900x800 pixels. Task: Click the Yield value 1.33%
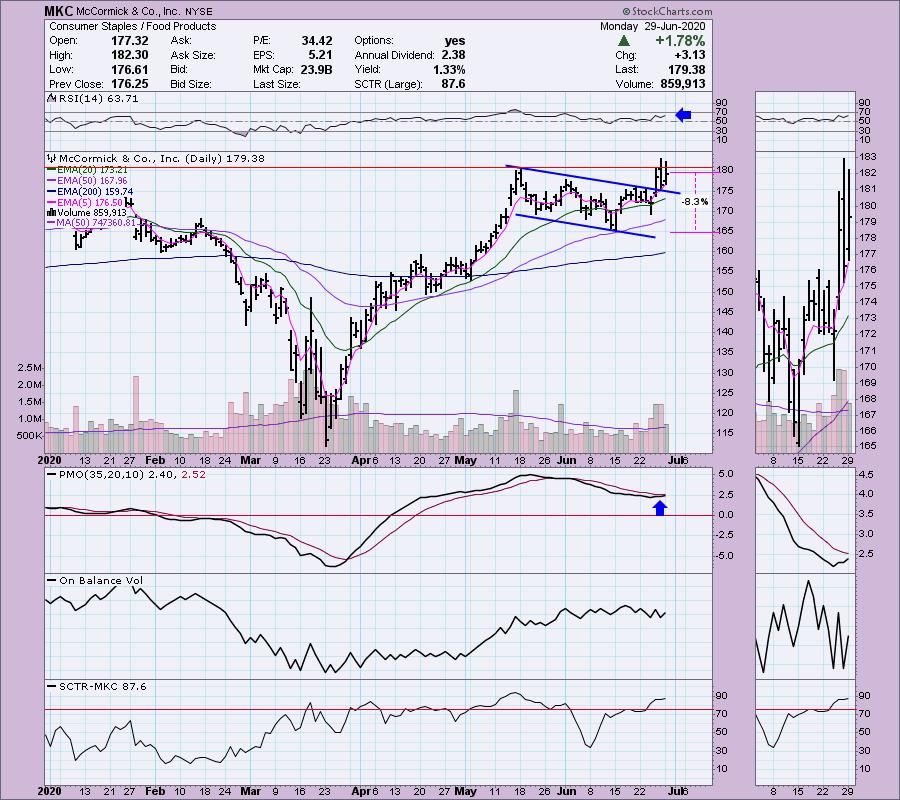coord(449,69)
